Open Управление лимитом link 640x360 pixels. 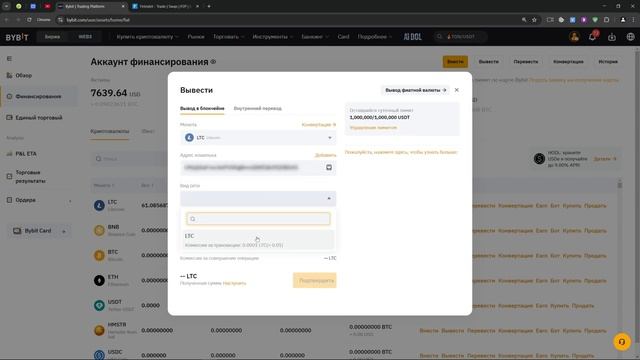point(373,128)
